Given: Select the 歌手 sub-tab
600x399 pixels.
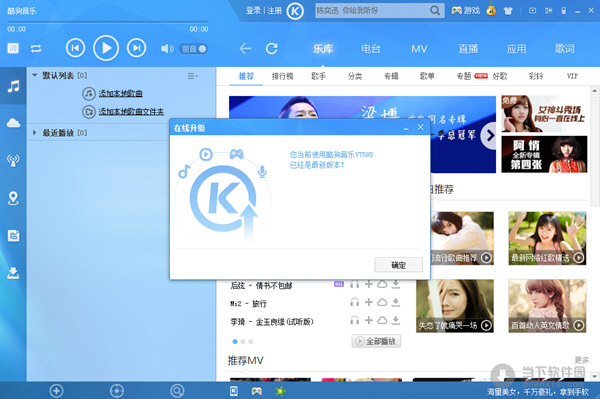Looking at the screenshot, I should [x=318, y=76].
